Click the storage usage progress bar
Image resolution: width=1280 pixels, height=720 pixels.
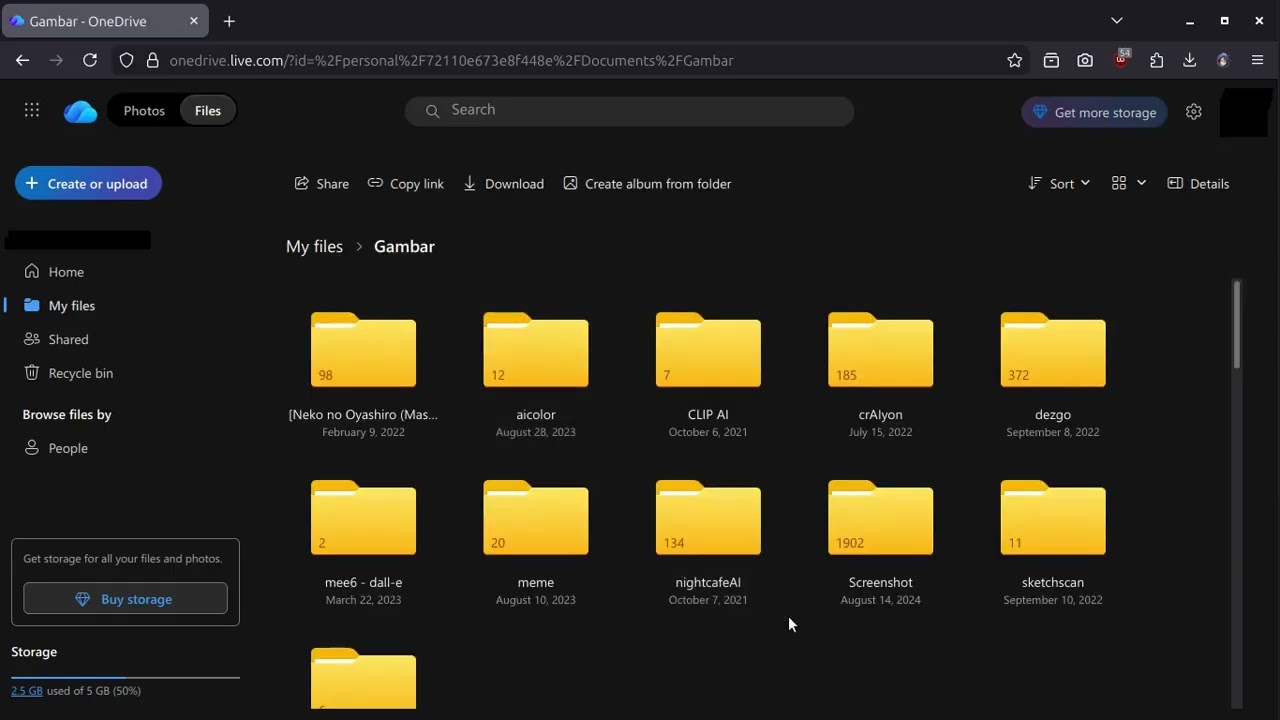pyautogui.click(x=125, y=677)
